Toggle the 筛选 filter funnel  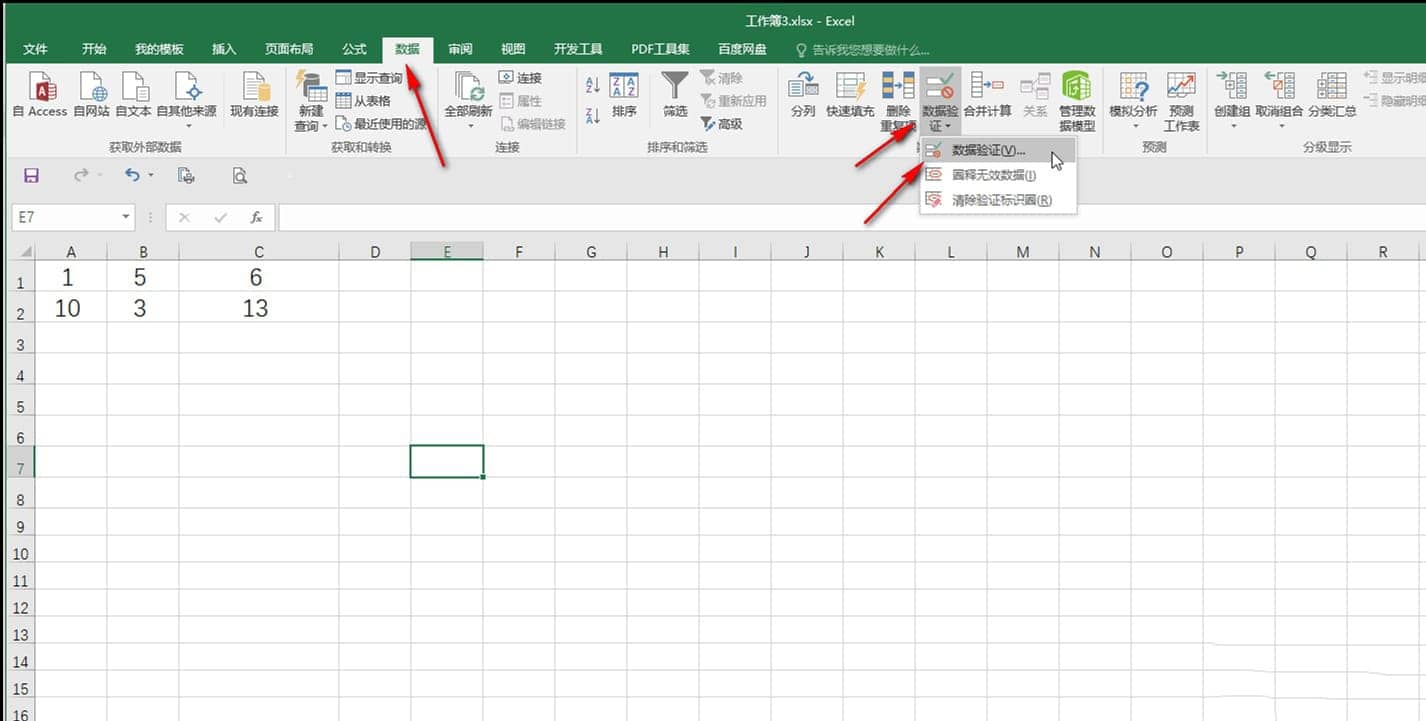click(675, 96)
